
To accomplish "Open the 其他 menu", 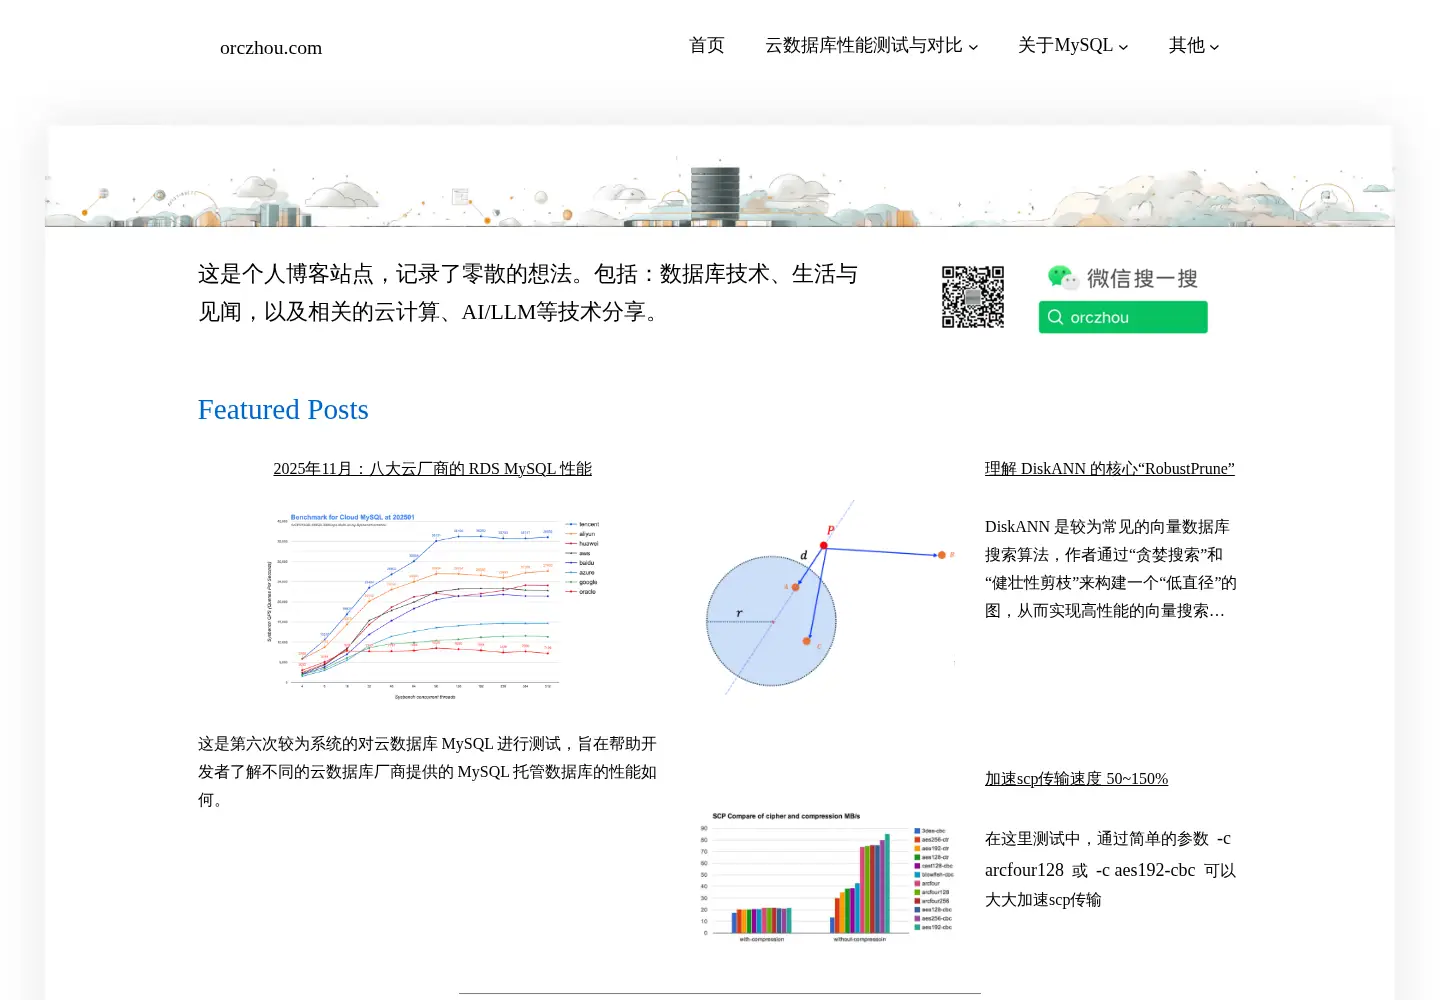I will point(1187,45).
